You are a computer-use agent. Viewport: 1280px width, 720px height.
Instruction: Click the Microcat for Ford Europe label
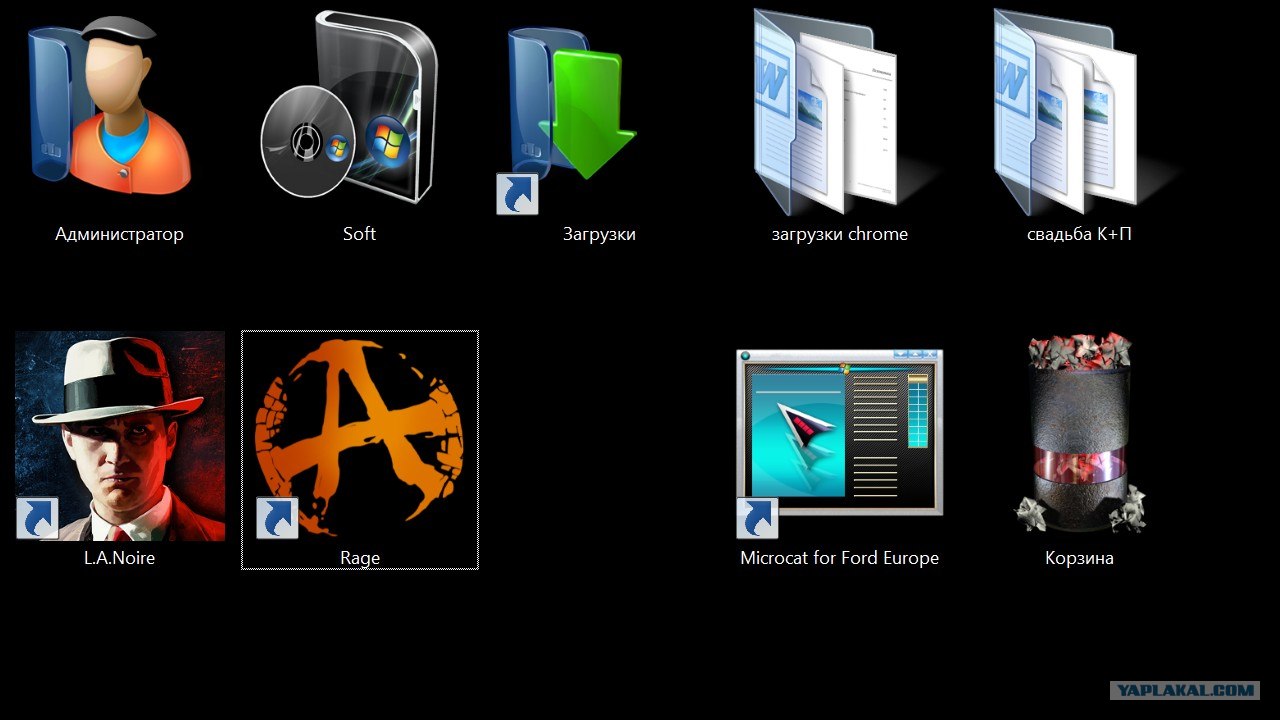(840, 558)
